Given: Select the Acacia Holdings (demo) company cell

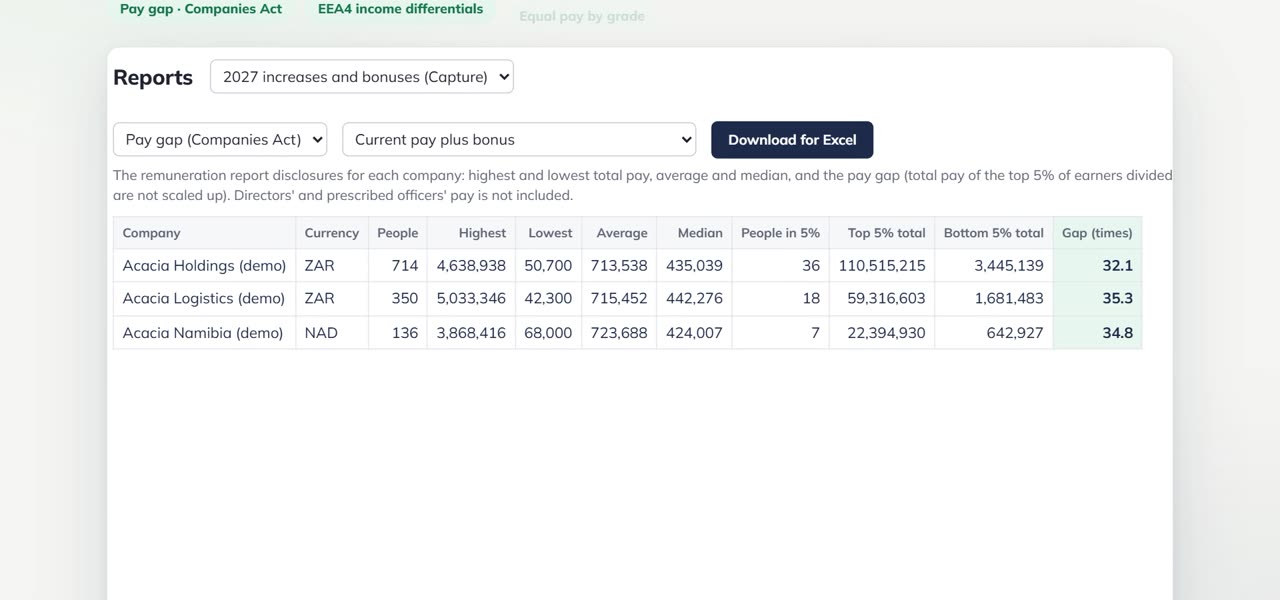Looking at the screenshot, I should point(204,266).
